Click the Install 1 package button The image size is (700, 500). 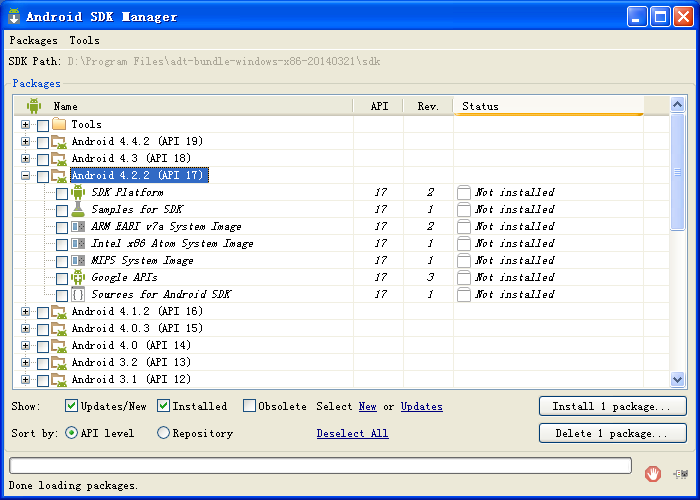(x=612, y=406)
